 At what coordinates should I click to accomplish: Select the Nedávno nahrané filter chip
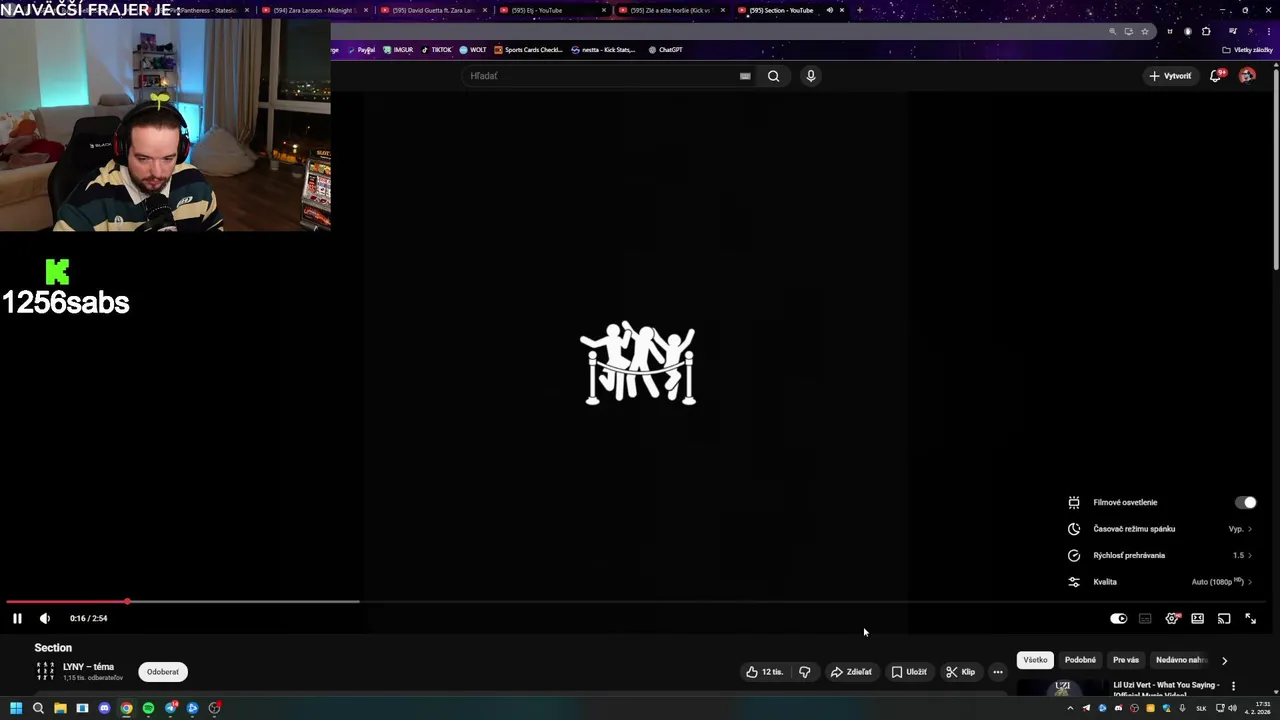pos(1181,660)
